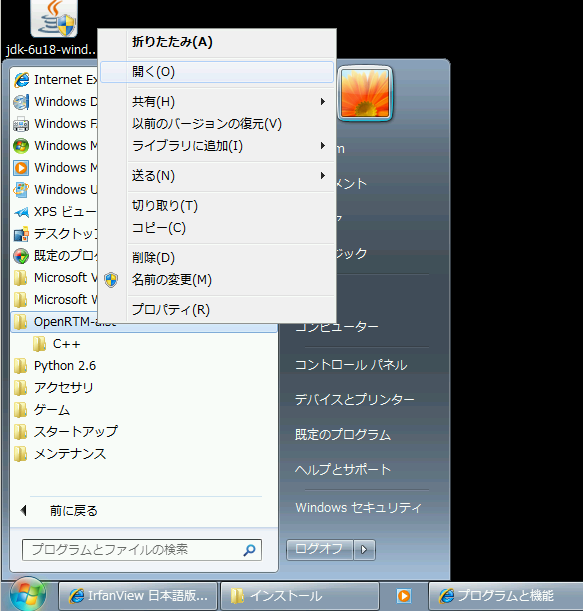Click the Internet Explorer icon in Start menu
Viewport: 583px width, 611px height.
pyautogui.click(x=21, y=79)
